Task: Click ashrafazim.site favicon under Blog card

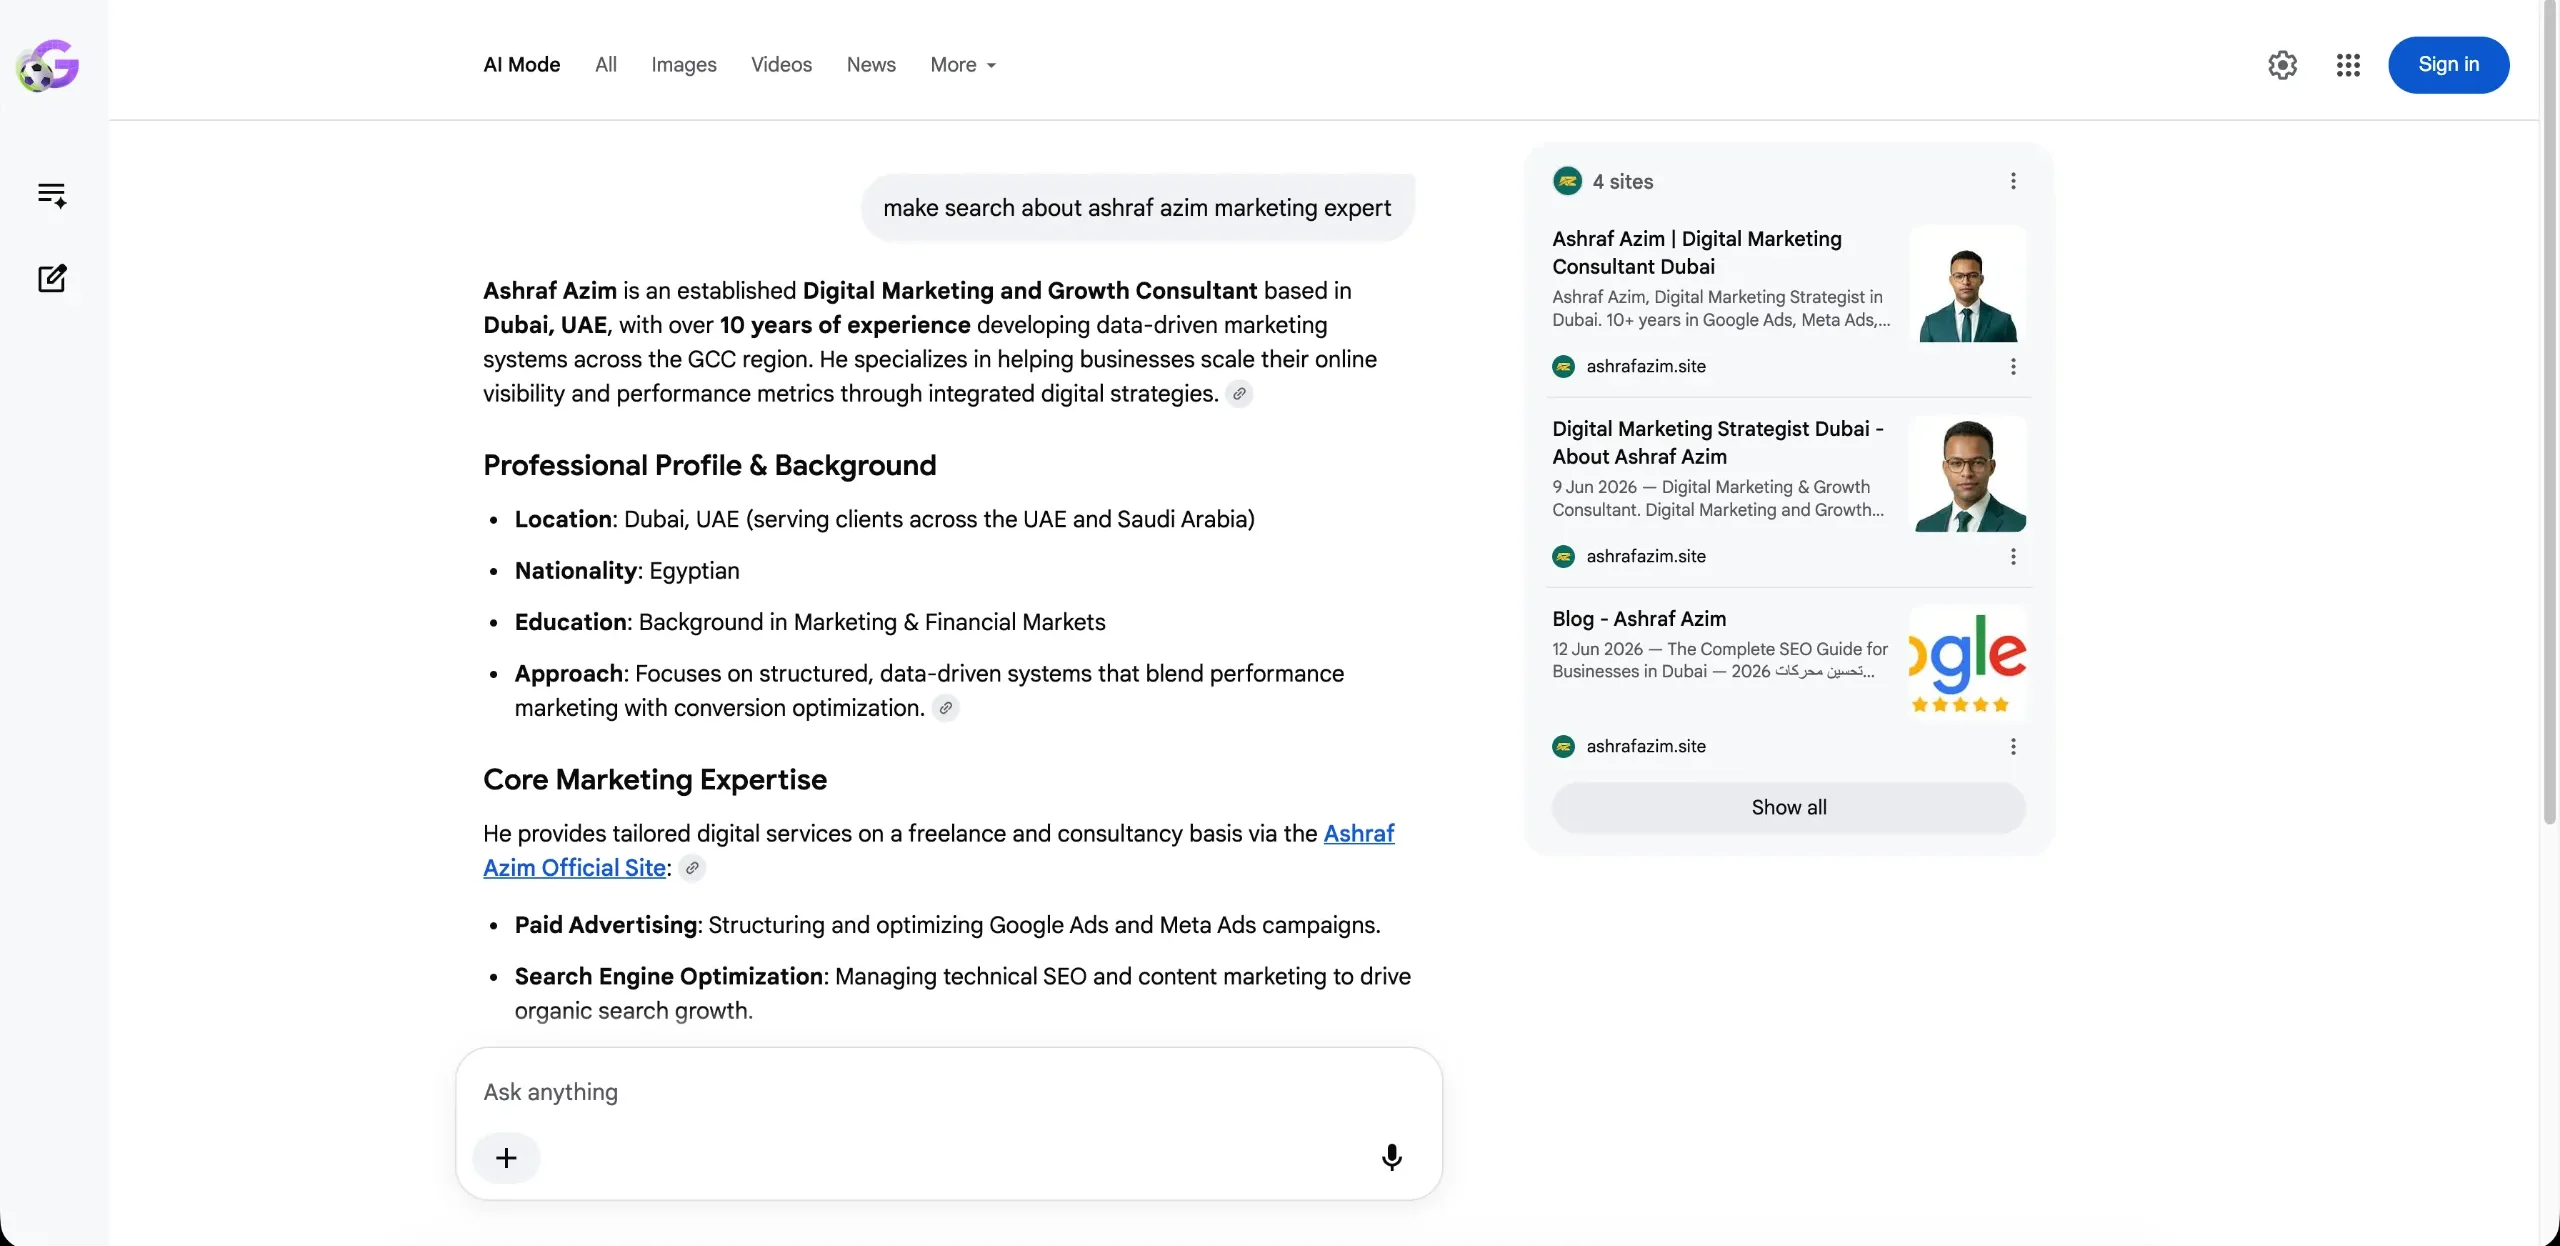Action: click(1564, 746)
